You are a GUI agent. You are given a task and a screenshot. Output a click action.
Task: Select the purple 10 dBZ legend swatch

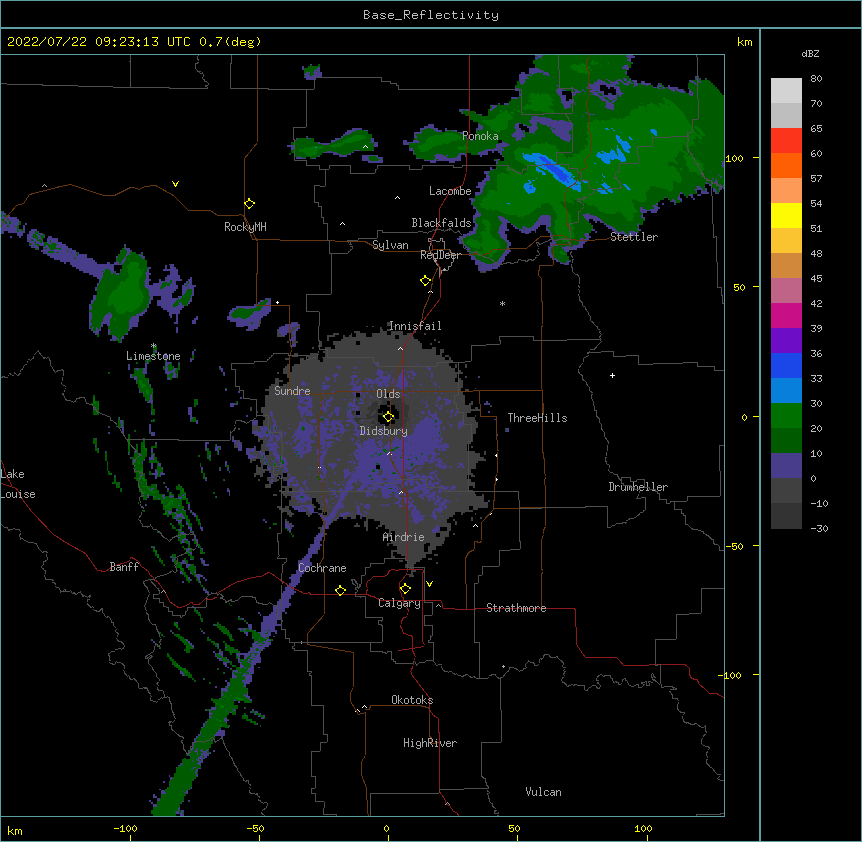click(786, 466)
